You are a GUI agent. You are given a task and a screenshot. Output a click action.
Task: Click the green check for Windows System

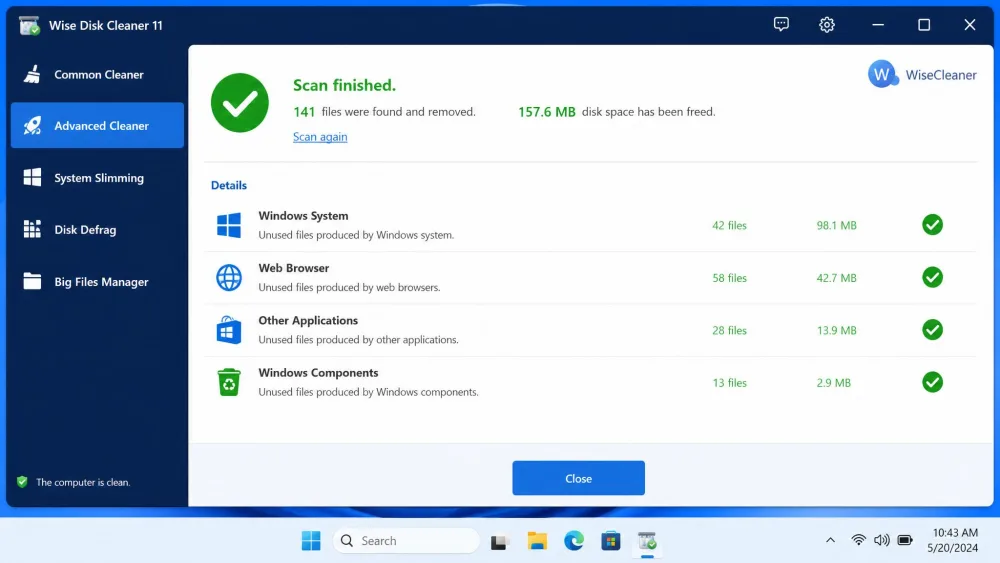(x=932, y=224)
